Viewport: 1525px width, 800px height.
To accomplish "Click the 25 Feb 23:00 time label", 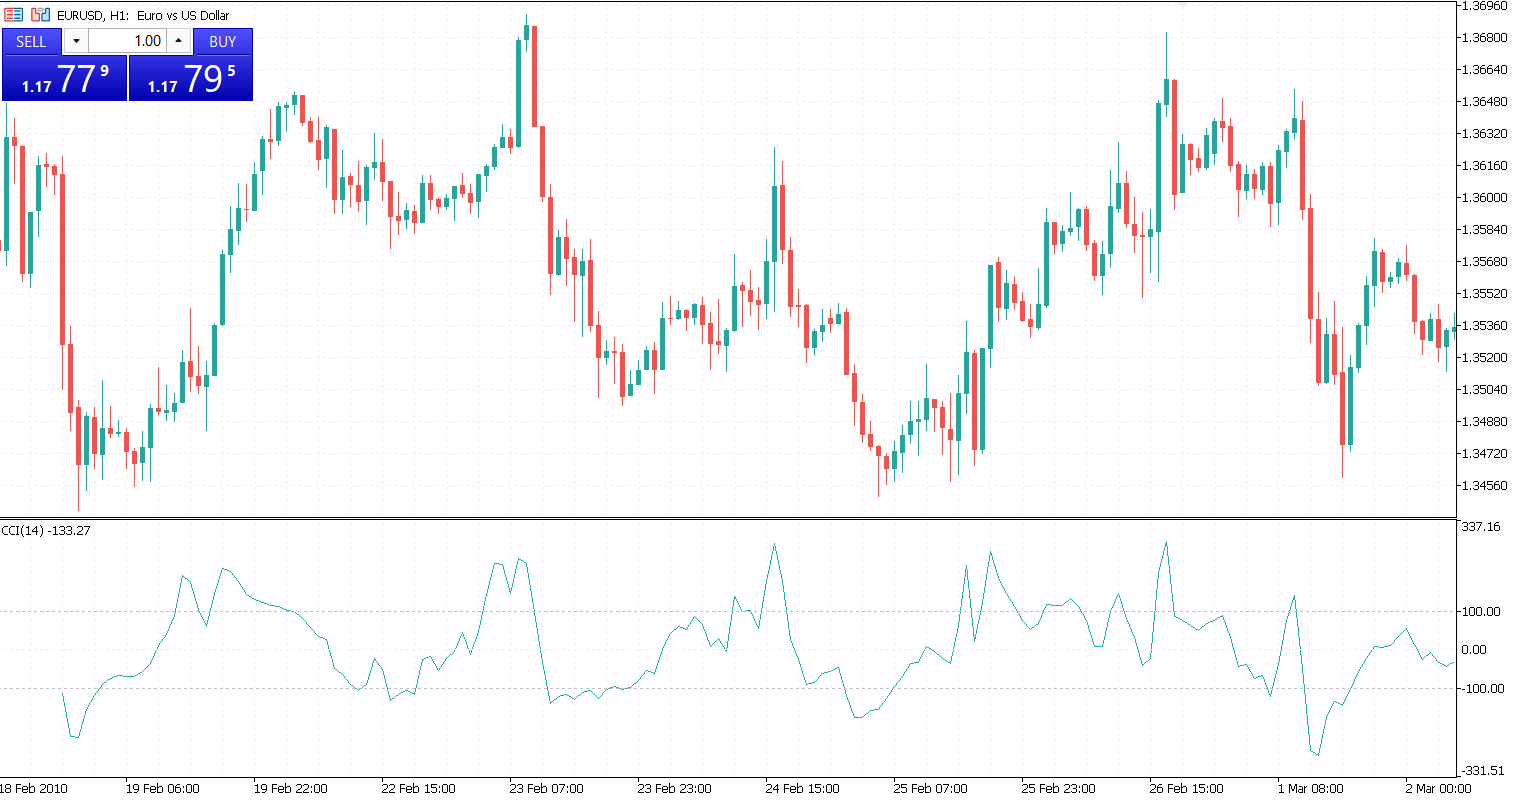I will click(1059, 789).
